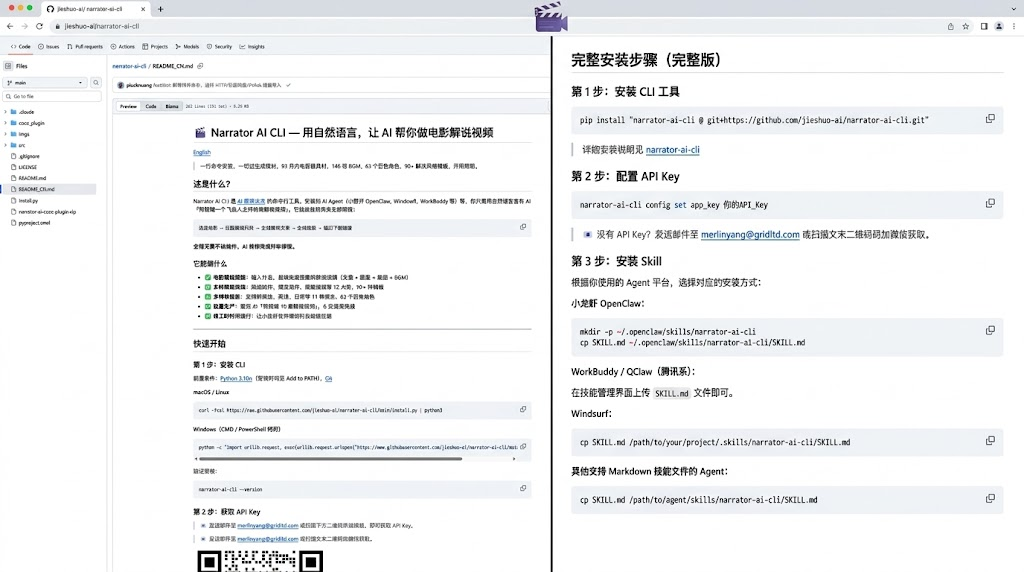Follow the Python 3.10+ link
Viewport: 1024px width, 572px height.
point(236,379)
